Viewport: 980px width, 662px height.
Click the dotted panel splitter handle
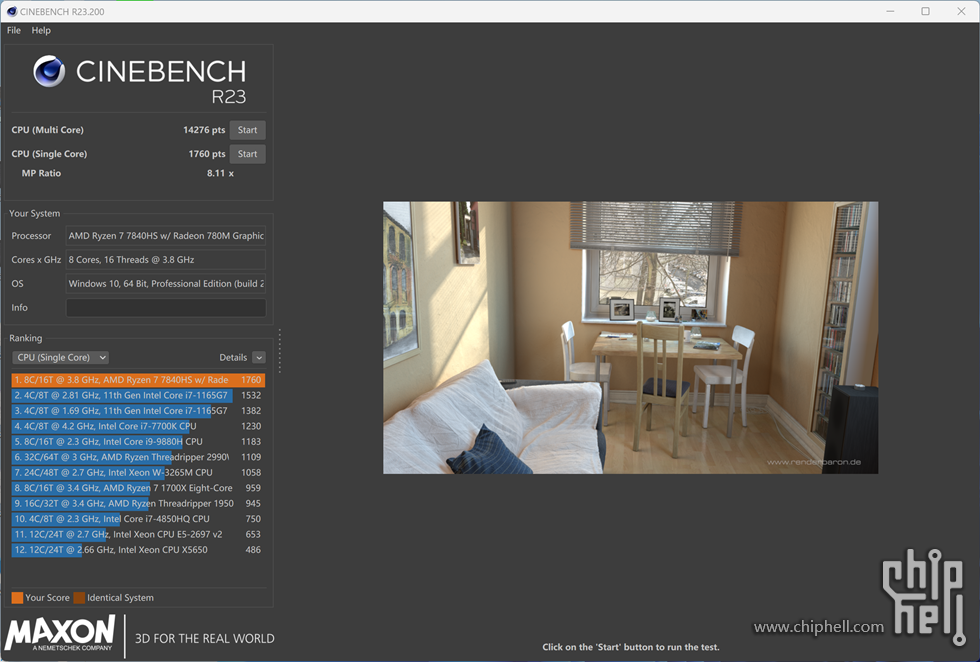279,351
